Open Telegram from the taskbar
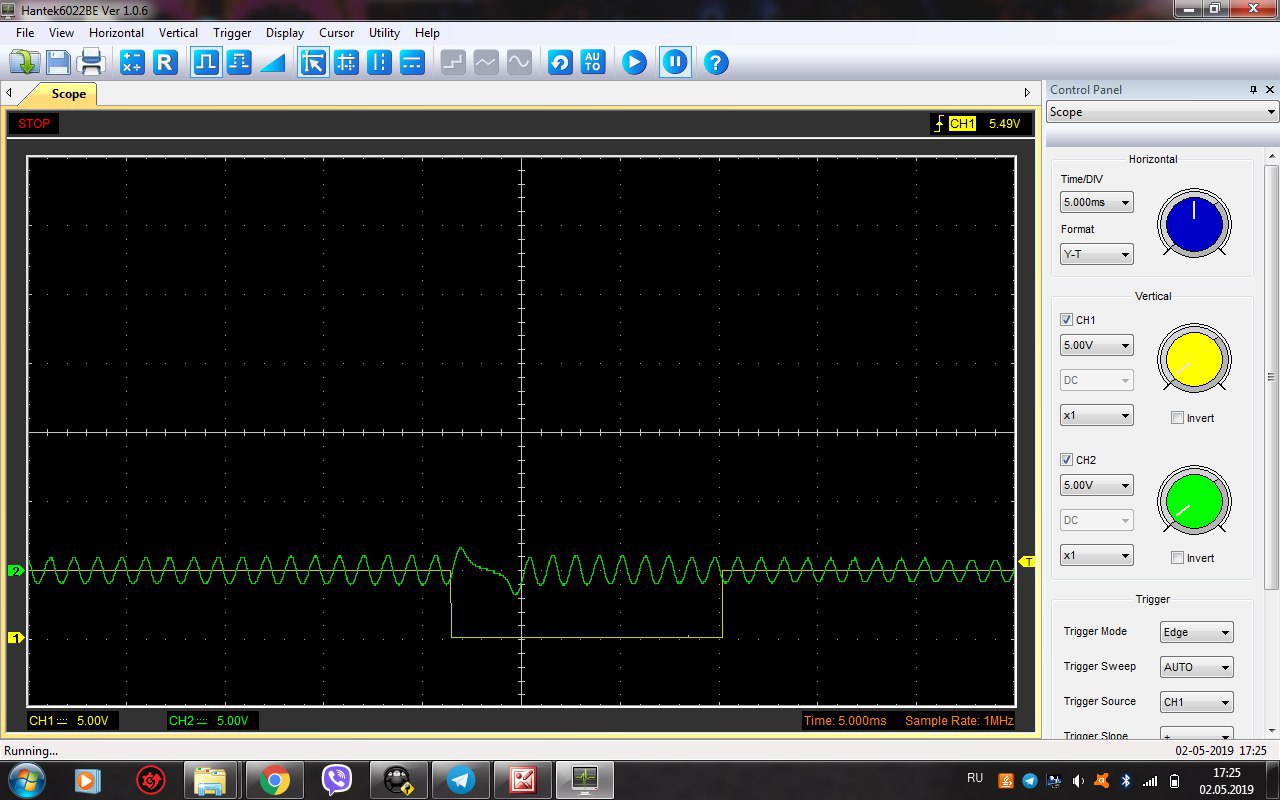 [461, 780]
